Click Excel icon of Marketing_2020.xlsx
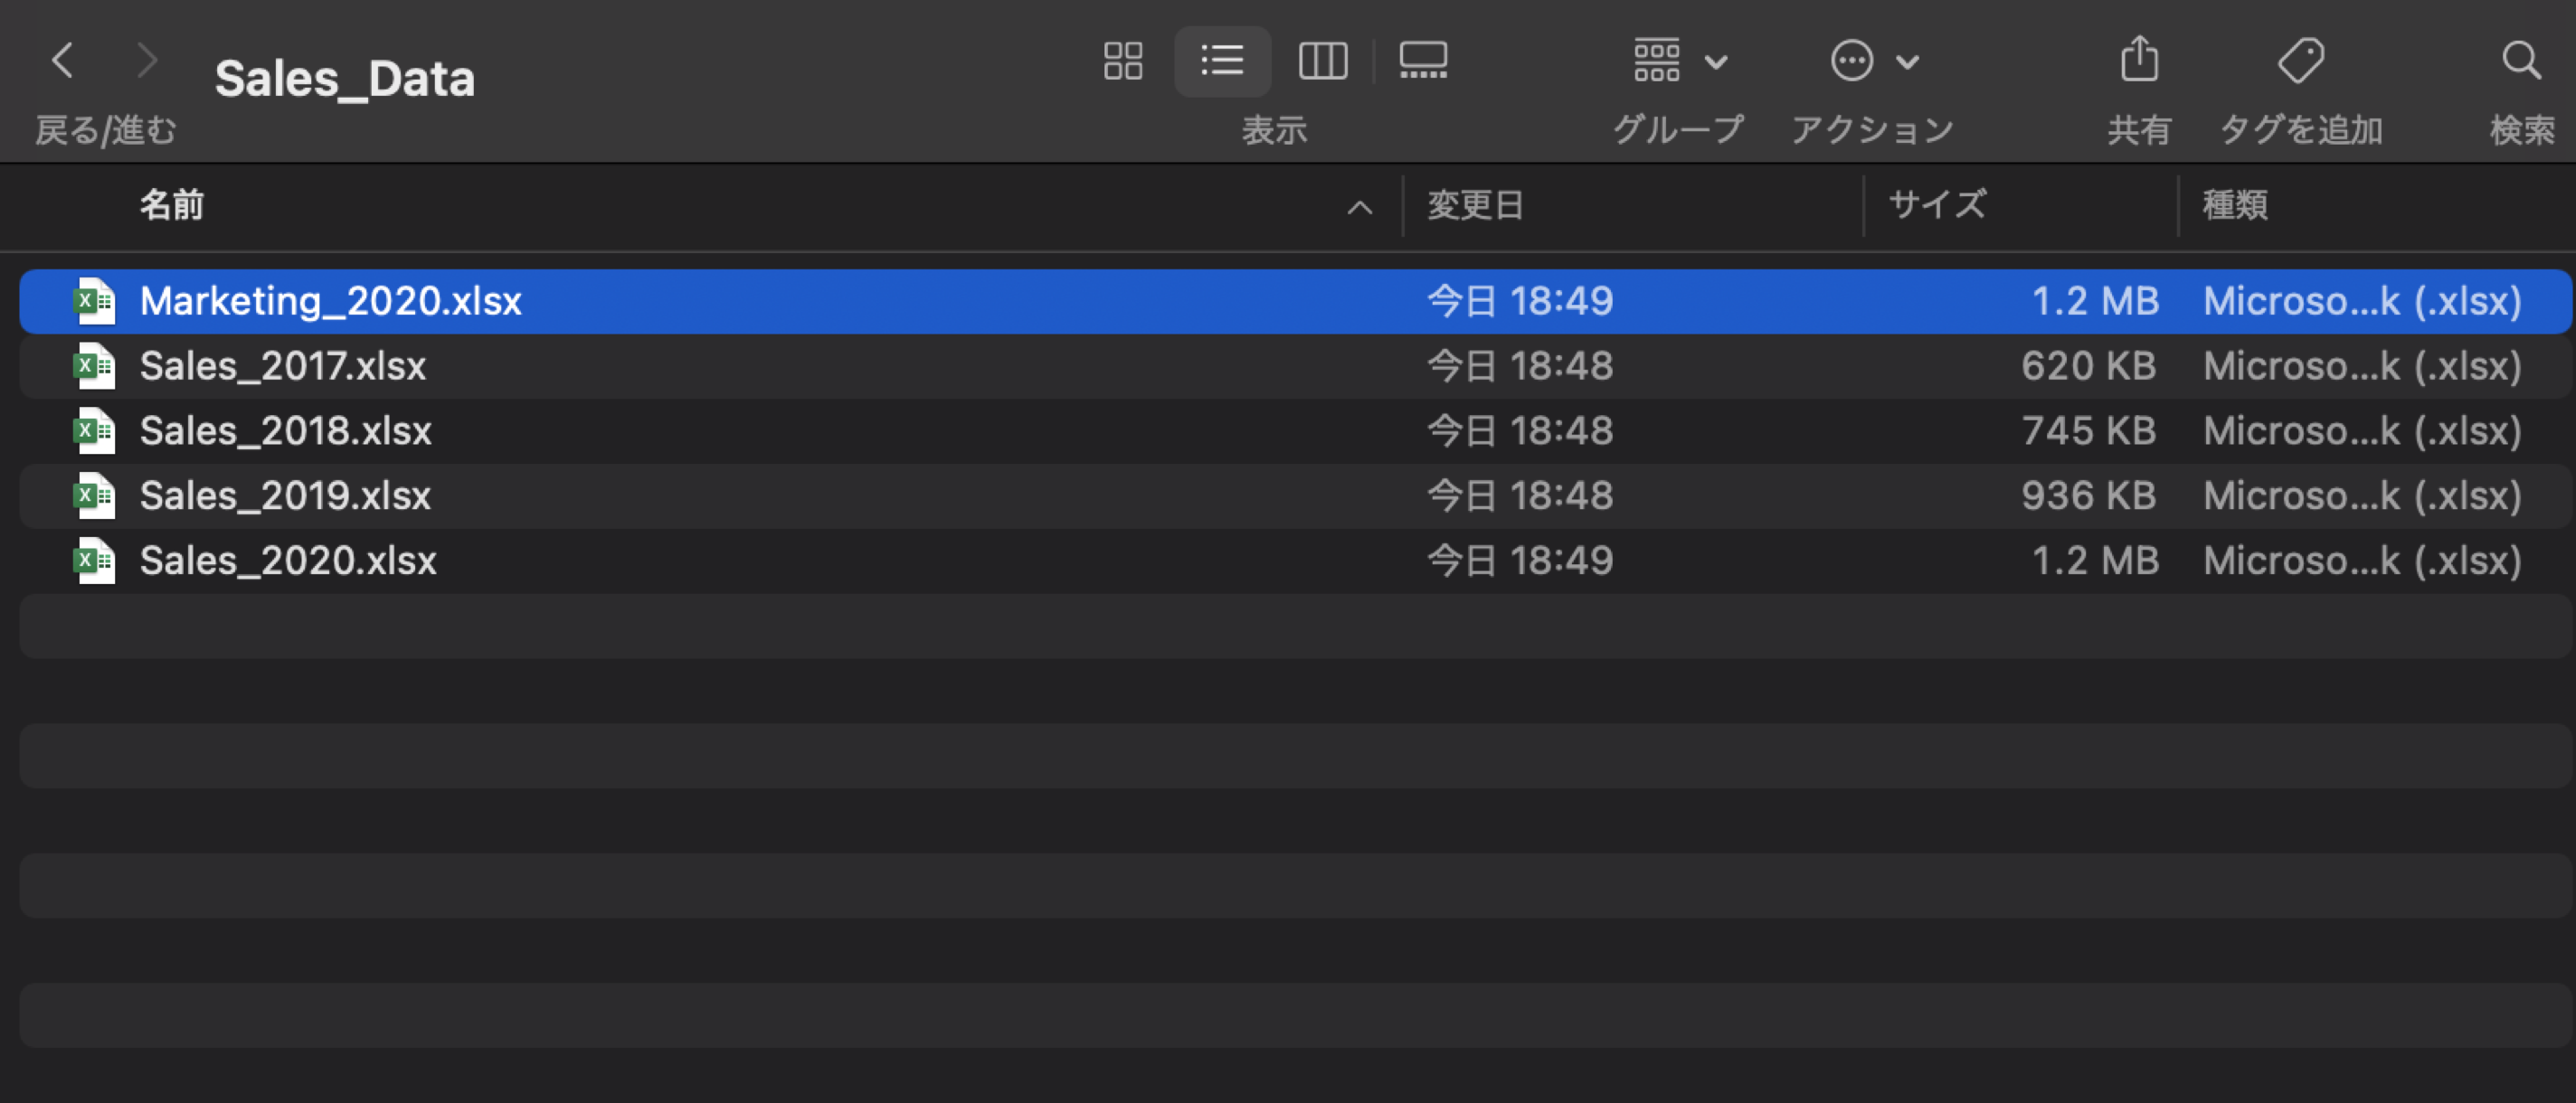 coord(95,301)
